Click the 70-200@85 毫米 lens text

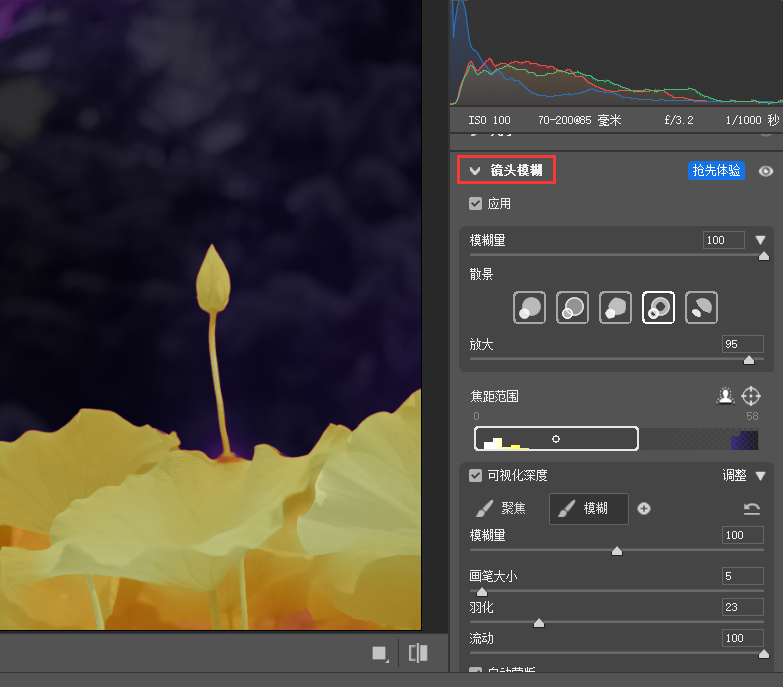(x=580, y=120)
